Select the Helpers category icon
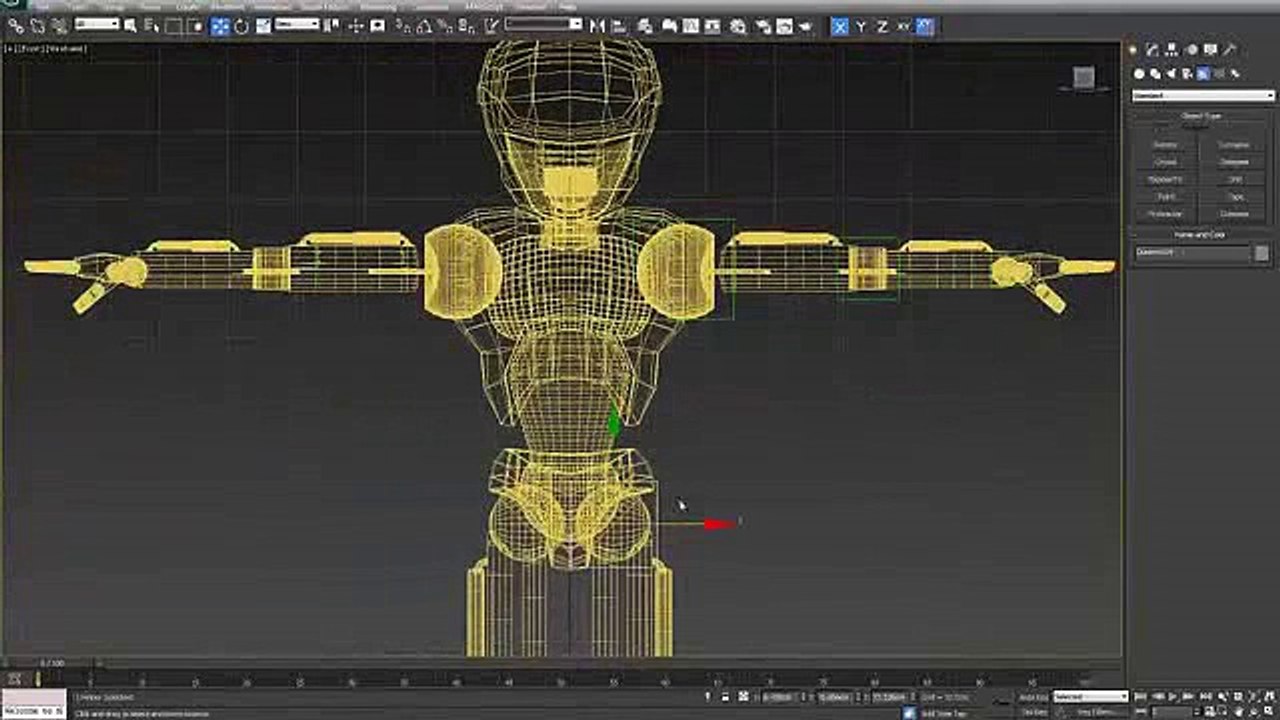The image size is (1280, 720). (x=1203, y=73)
